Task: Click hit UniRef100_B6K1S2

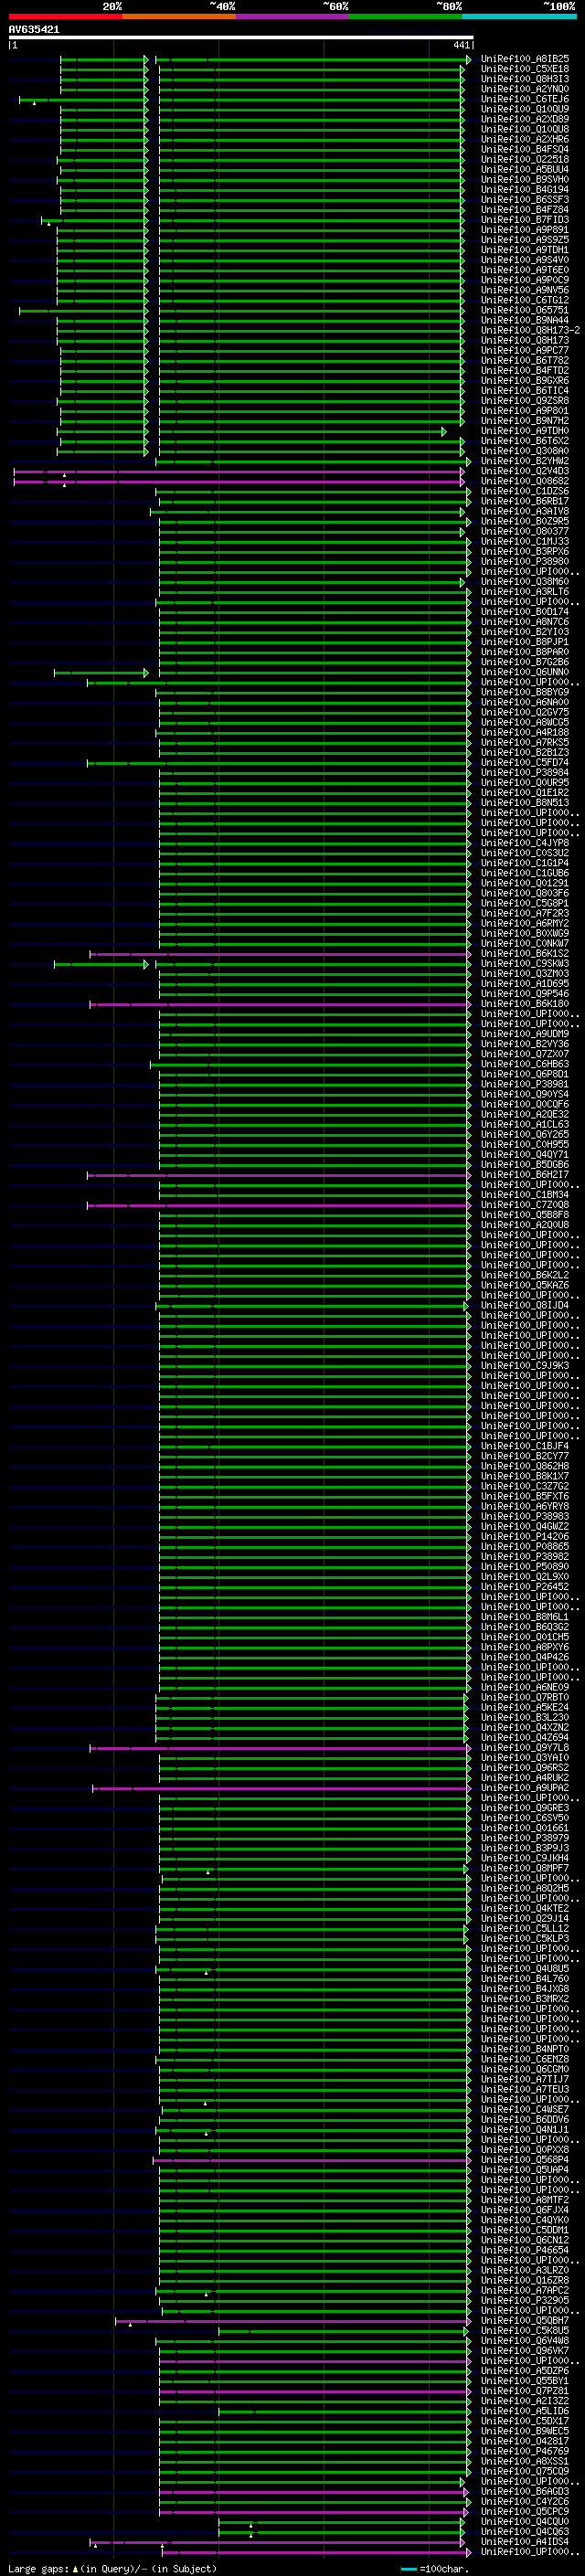Action: tap(524, 954)
